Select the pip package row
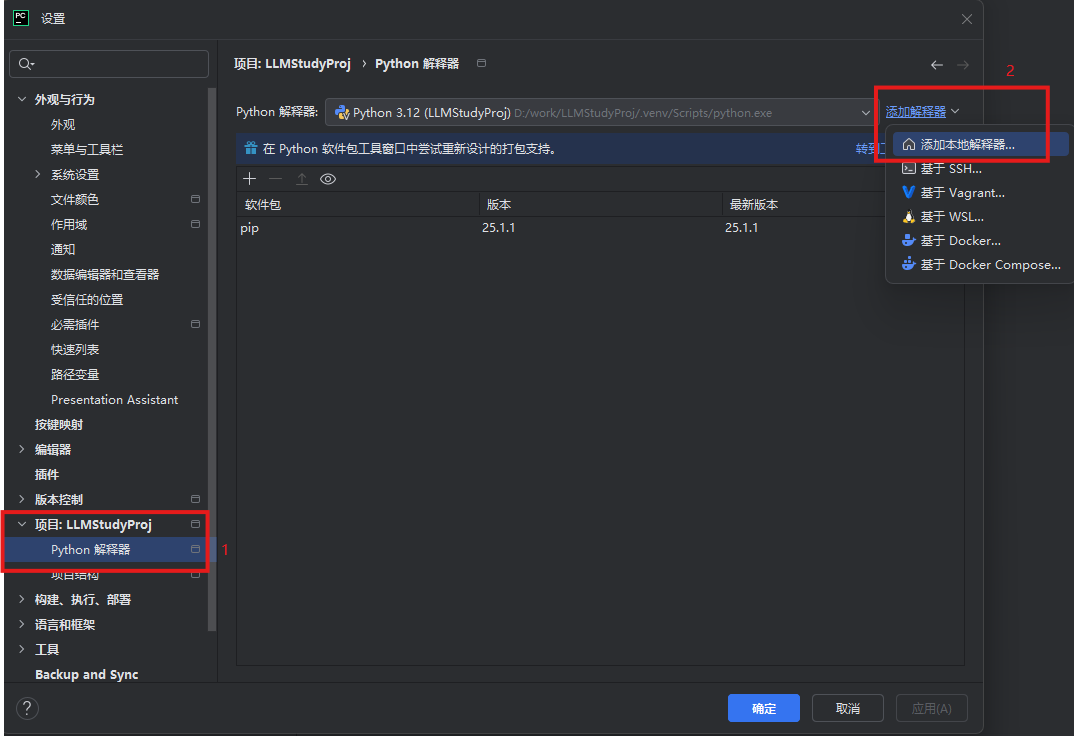The image size is (1074, 736). (x=600, y=228)
